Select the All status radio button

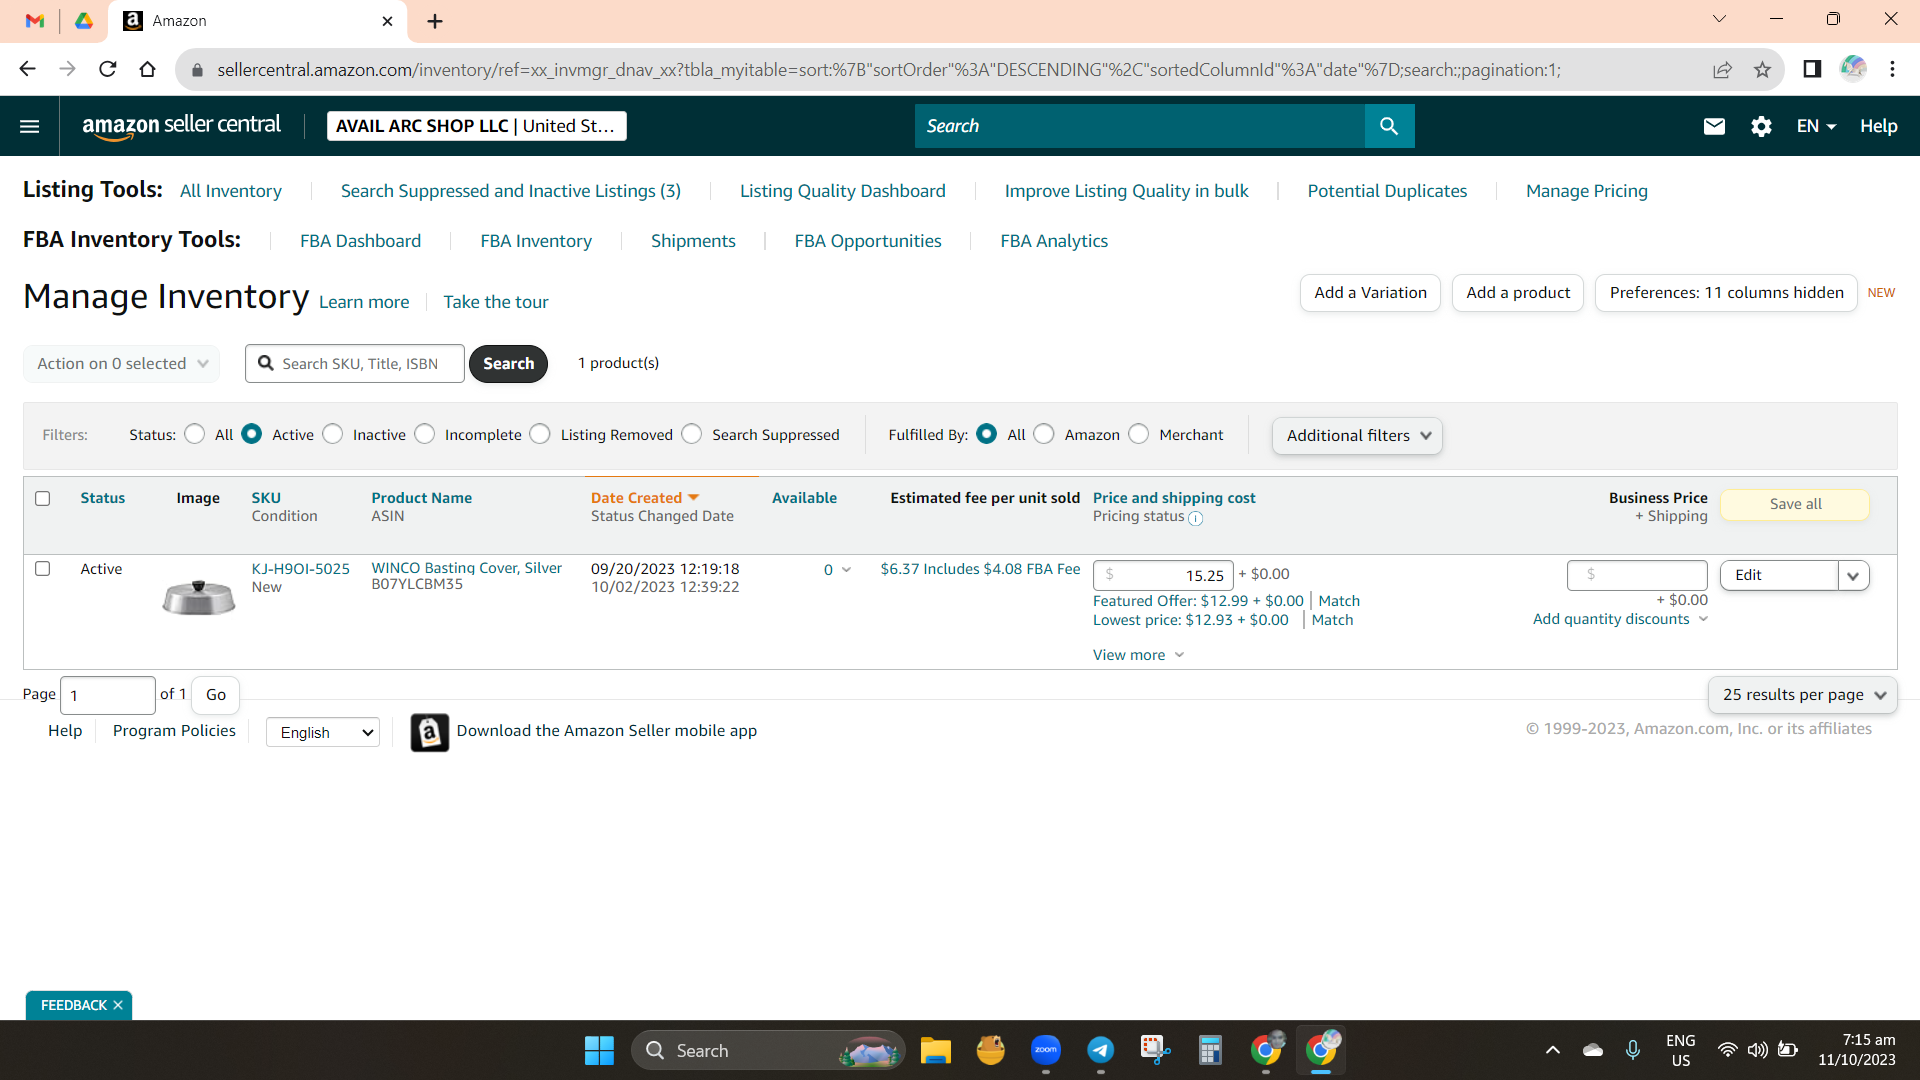pyautogui.click(x=195, y=434)
